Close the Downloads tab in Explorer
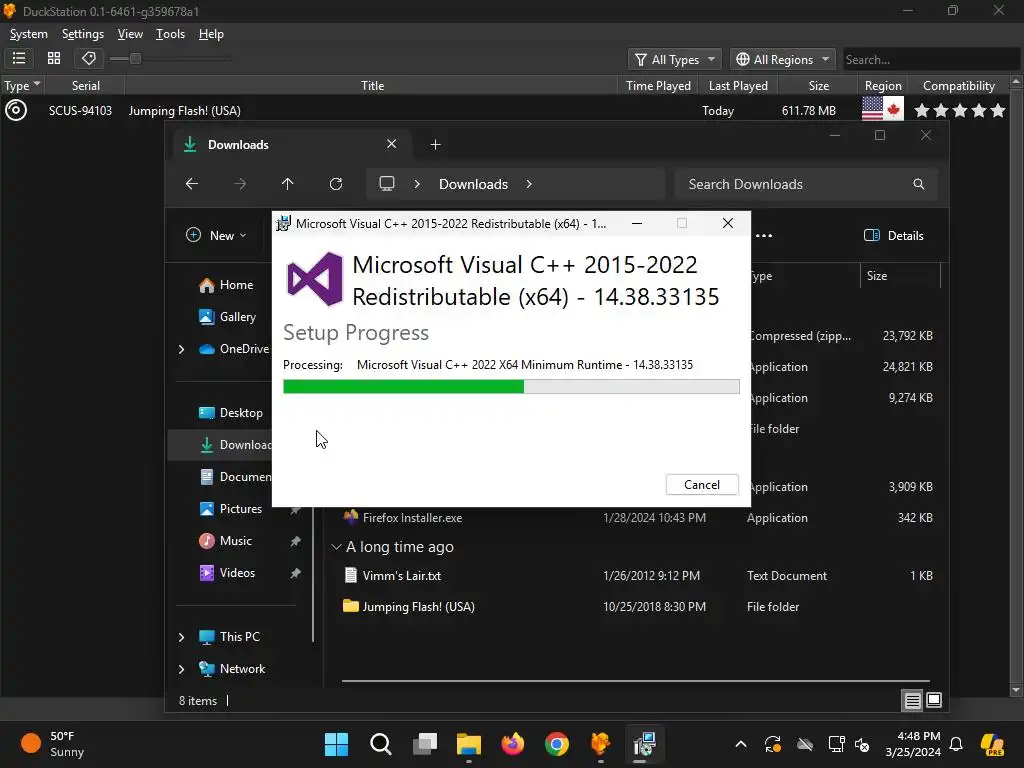 pos(391,144)
